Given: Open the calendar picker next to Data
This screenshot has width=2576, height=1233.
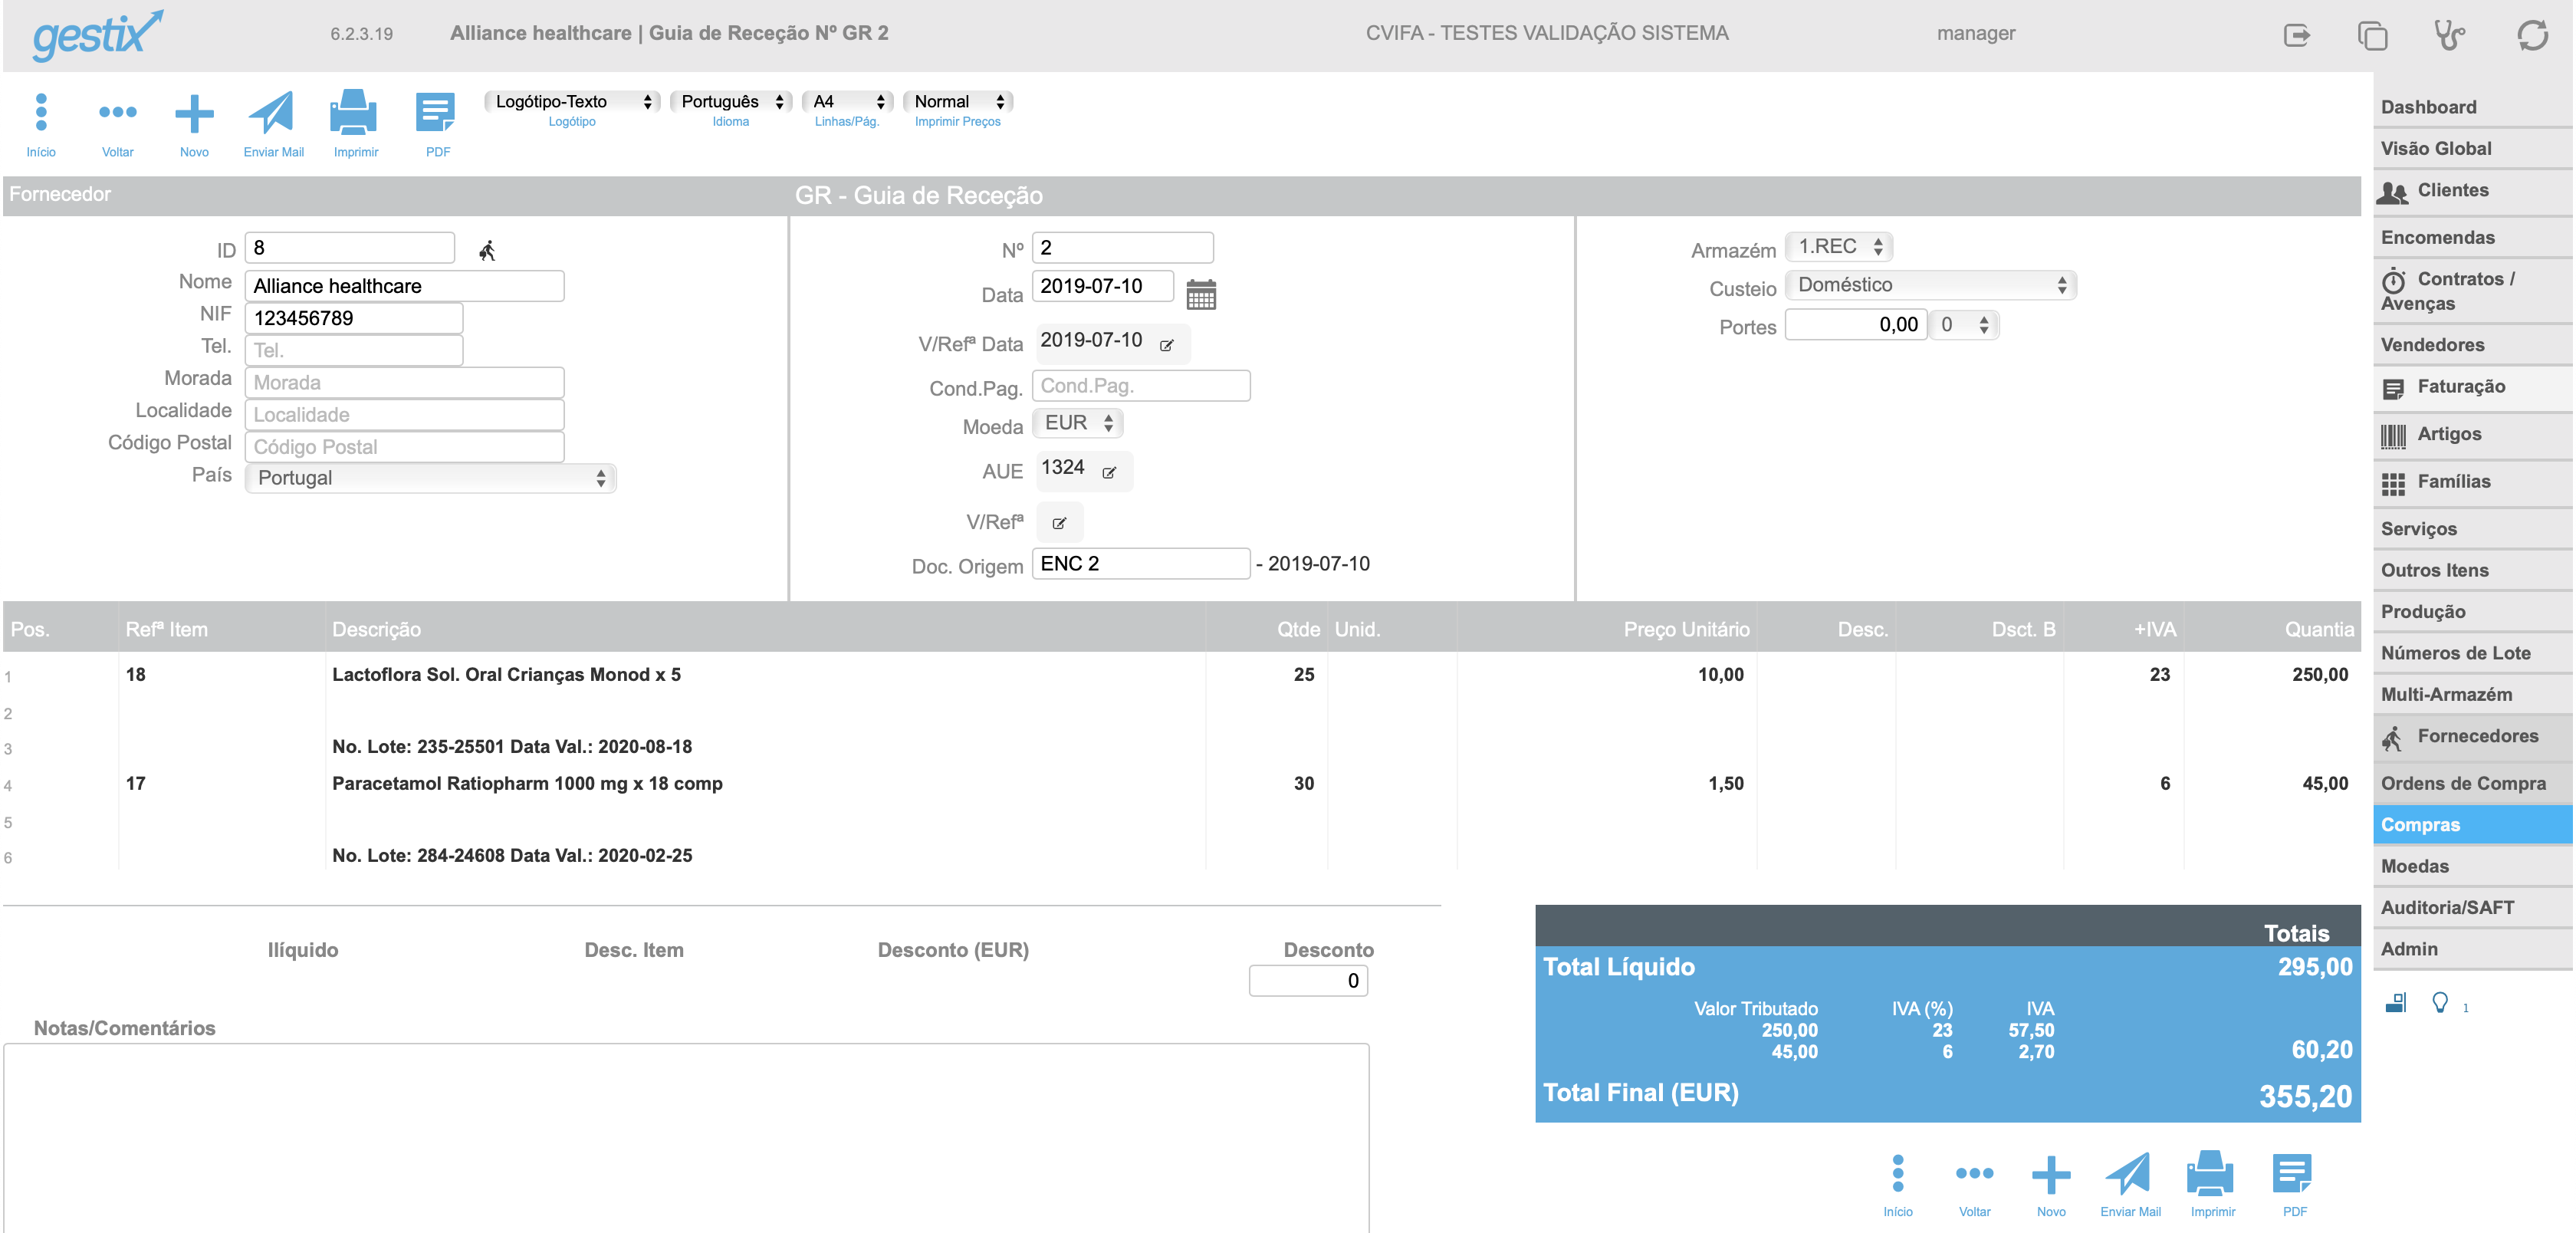Looking at the screenshot, I should tap(1201, 294).
